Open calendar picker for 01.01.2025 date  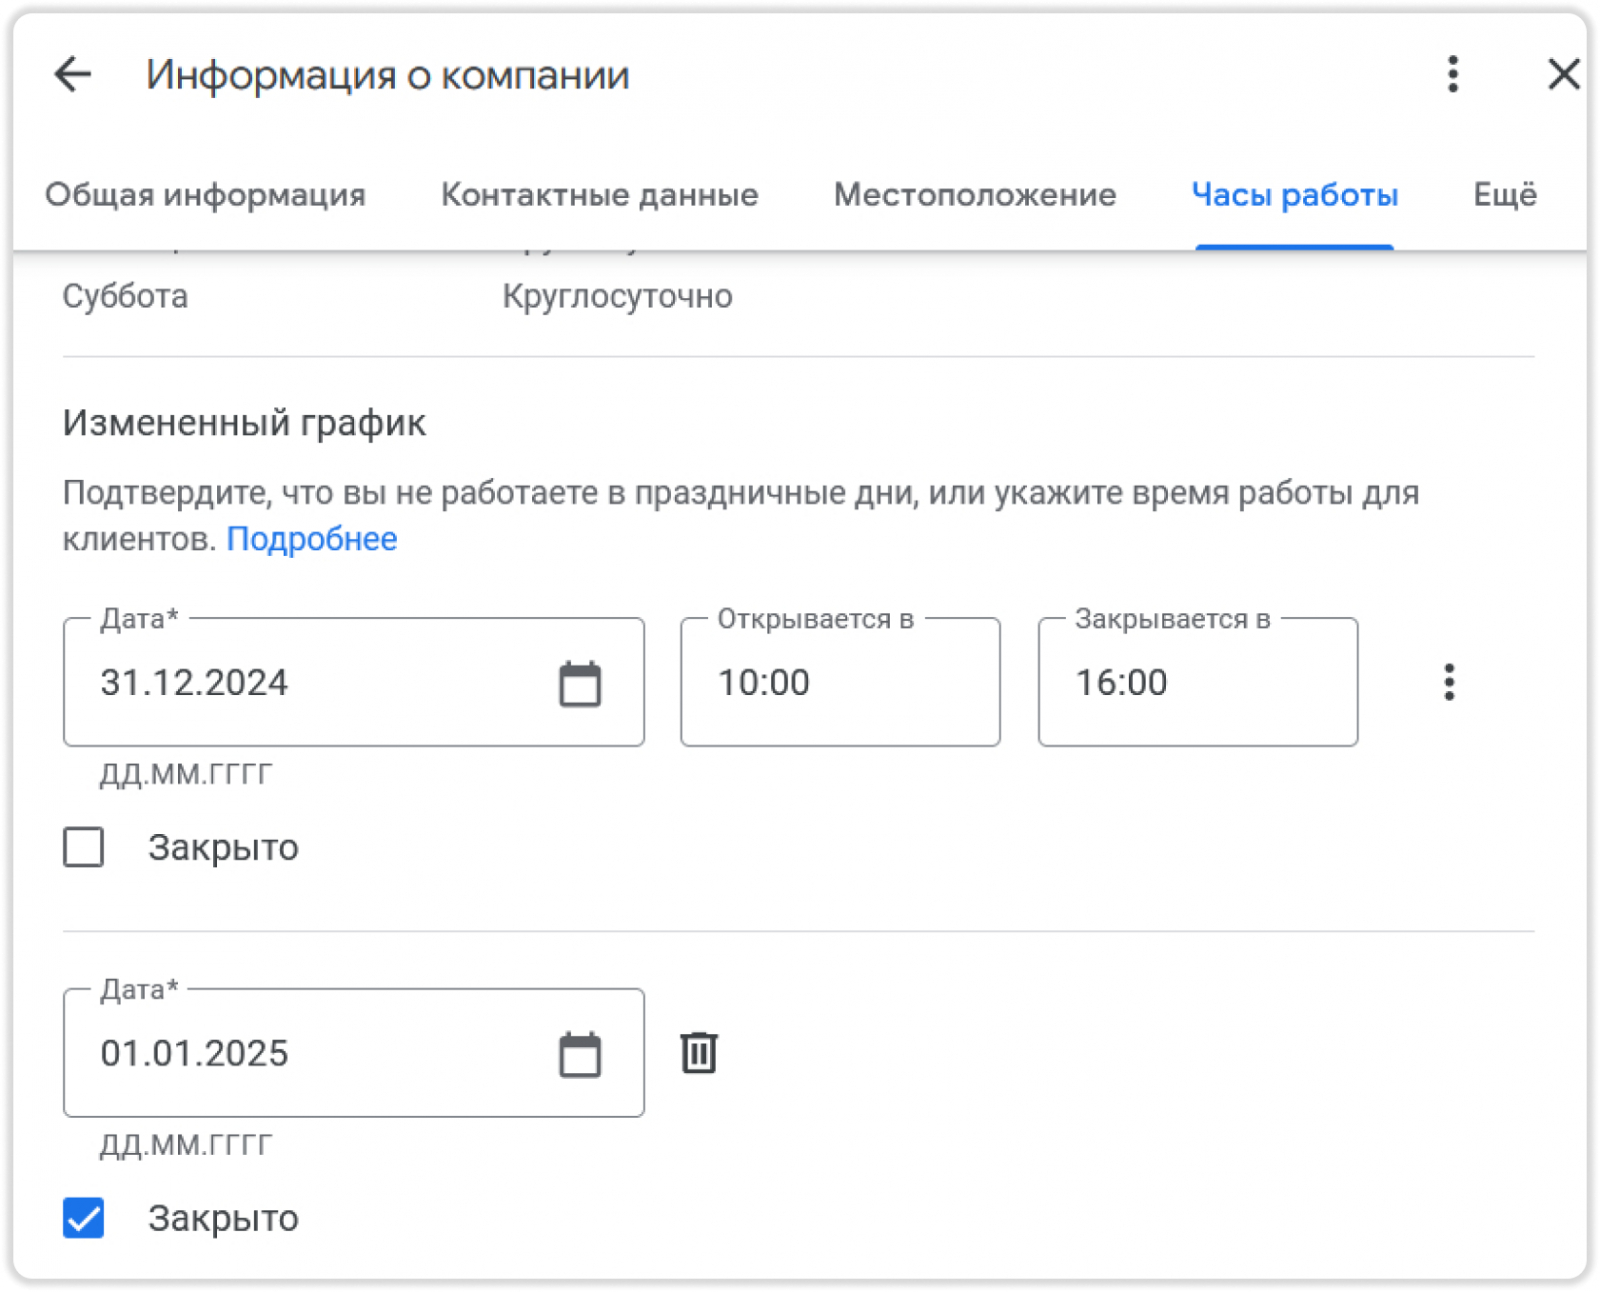[x=580, y=1055]
